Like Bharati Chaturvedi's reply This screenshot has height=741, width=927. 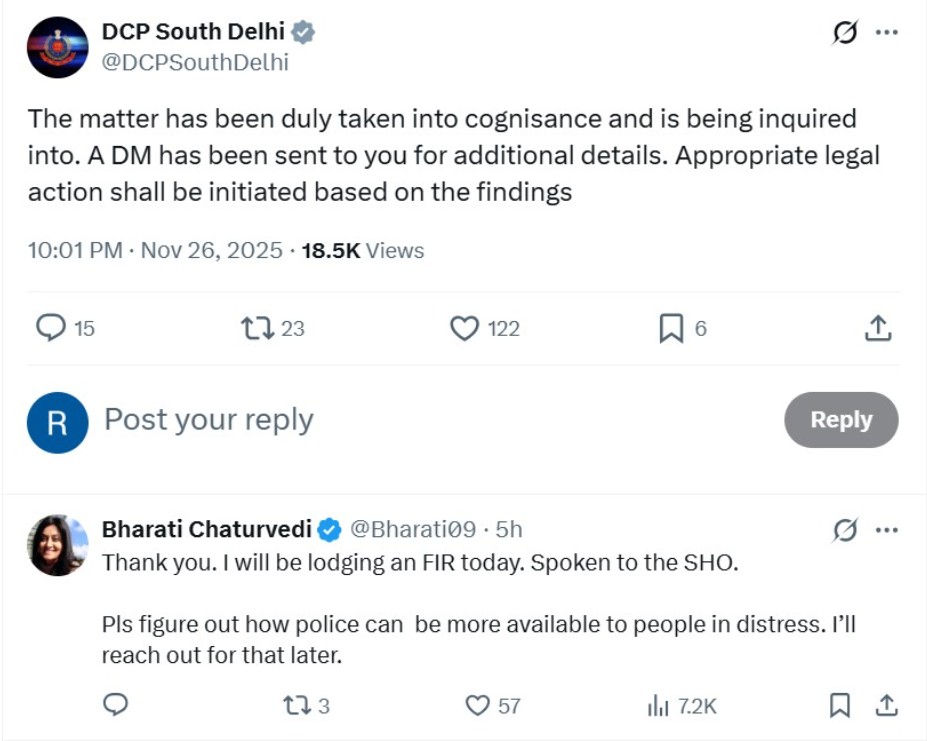point(478,705)
